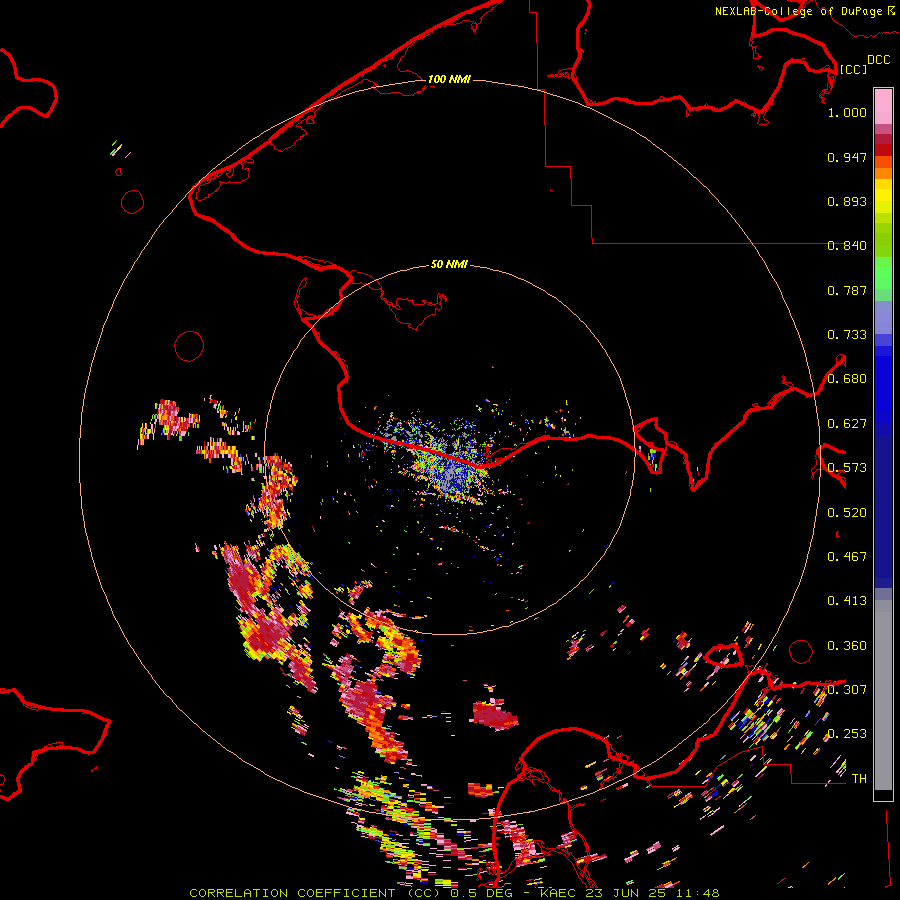Click the 0.680 scale value
900x900 pixels.
click(x=847, y=379)
